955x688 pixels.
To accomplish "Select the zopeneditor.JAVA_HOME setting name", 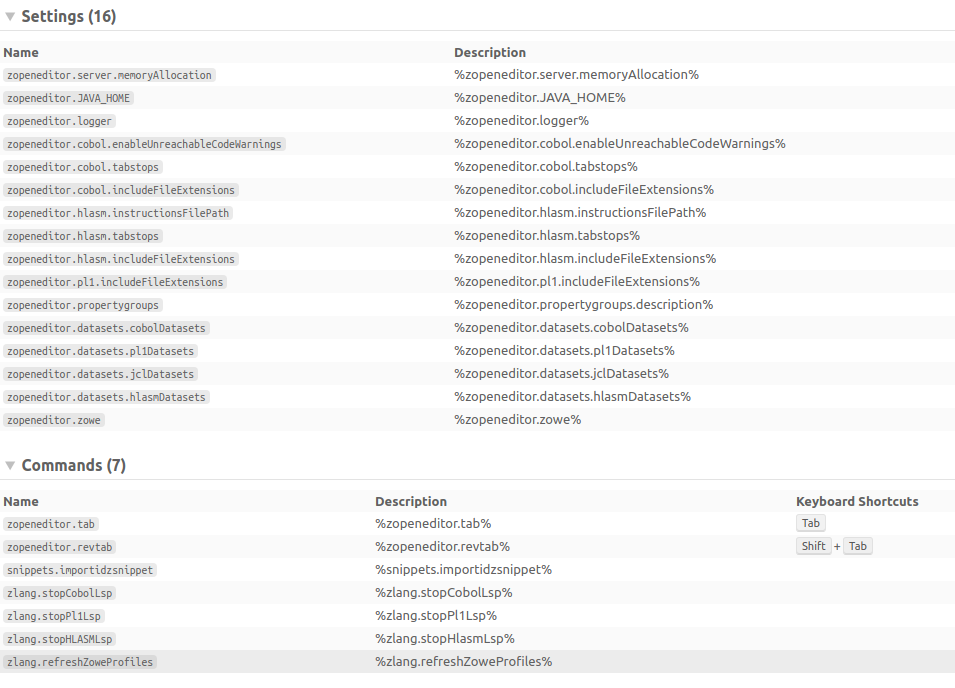I will (67, 97).
